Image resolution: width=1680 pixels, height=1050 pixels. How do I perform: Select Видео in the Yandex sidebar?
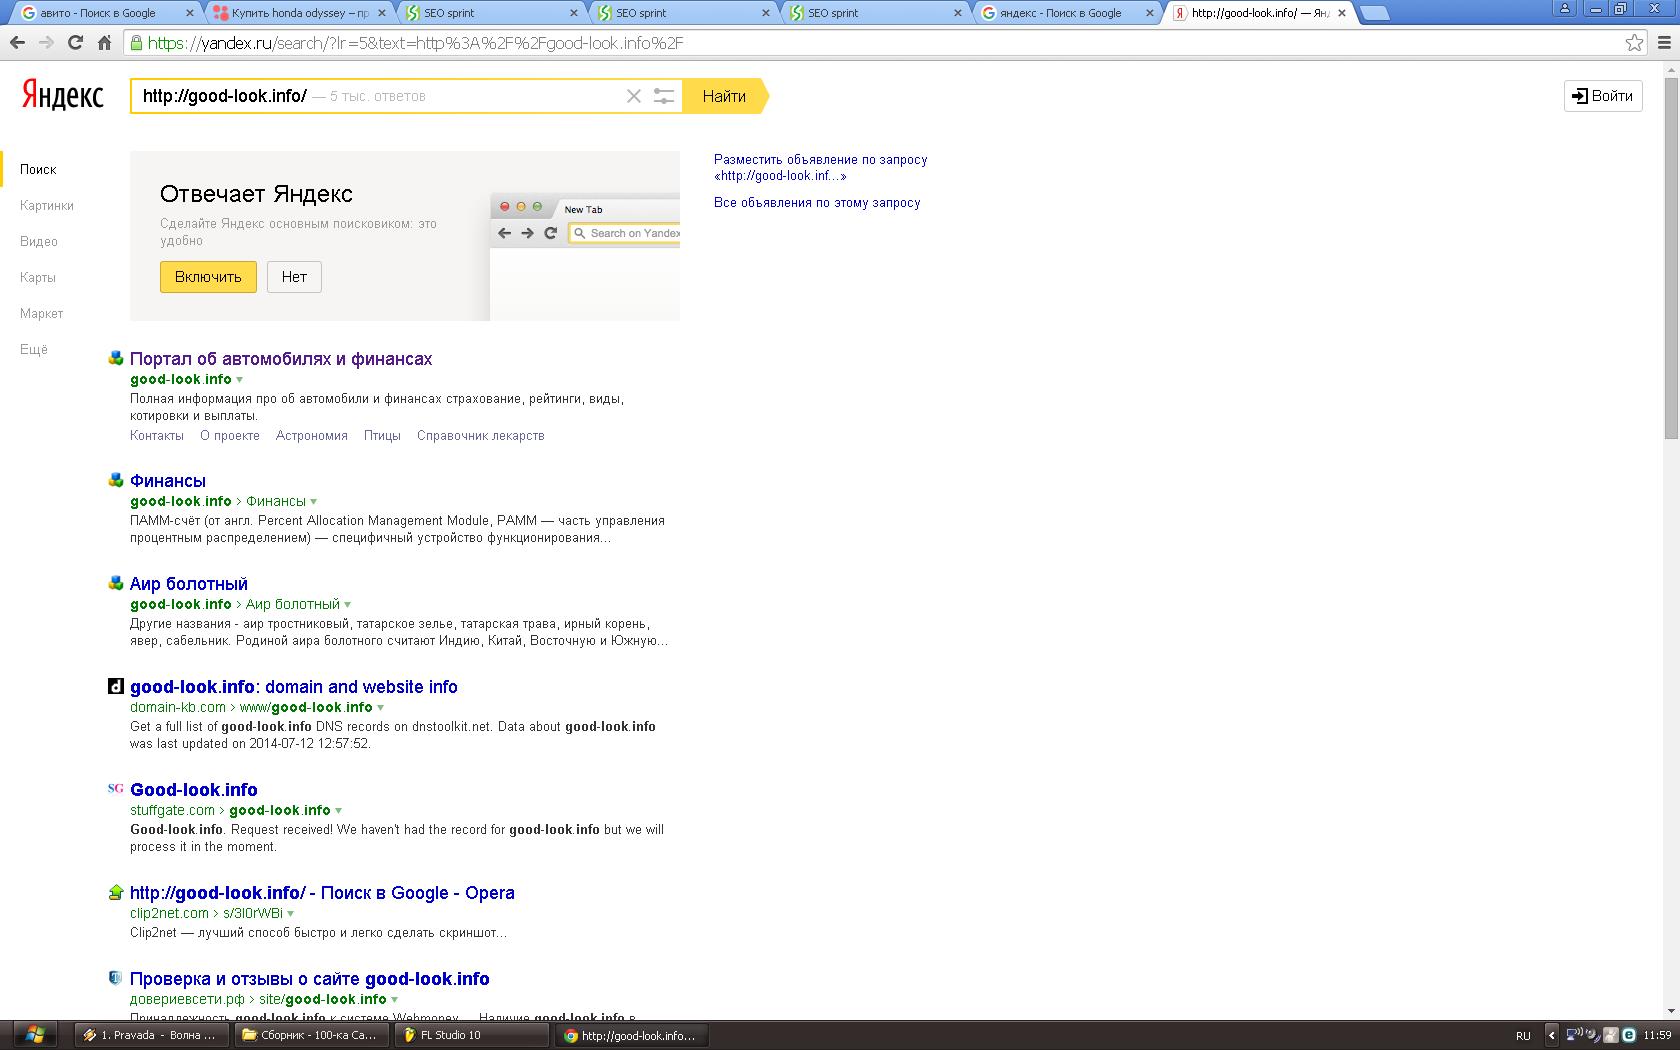coord(39,241)
